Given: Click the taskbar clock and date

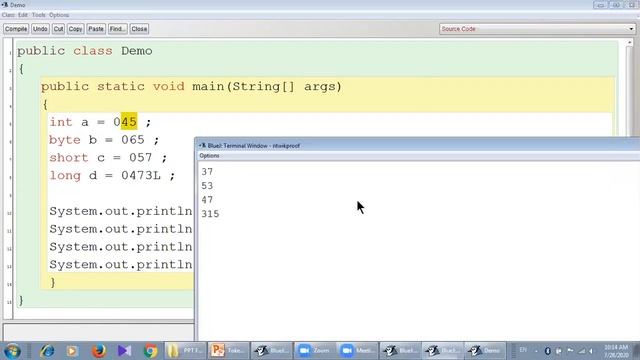Looking at the screenshot, I should 616,351.
